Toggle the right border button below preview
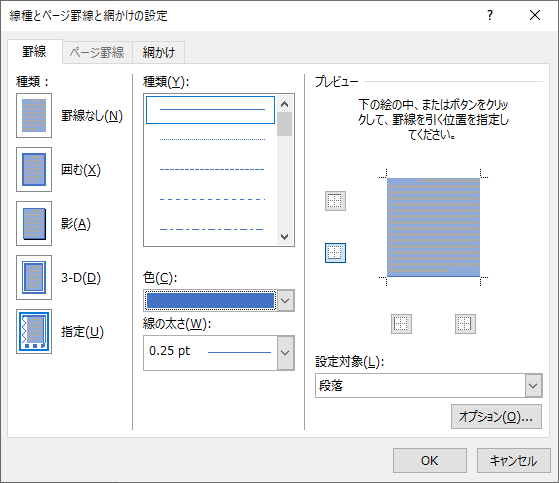The height and width of the screenshot is (483, 559). pos(465,324)
